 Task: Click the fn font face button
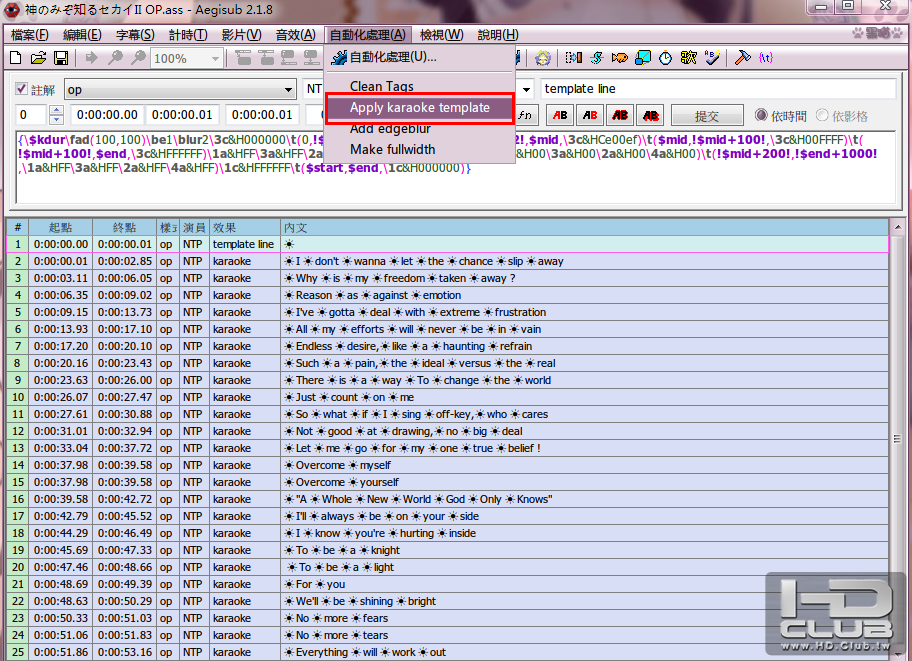525,115
